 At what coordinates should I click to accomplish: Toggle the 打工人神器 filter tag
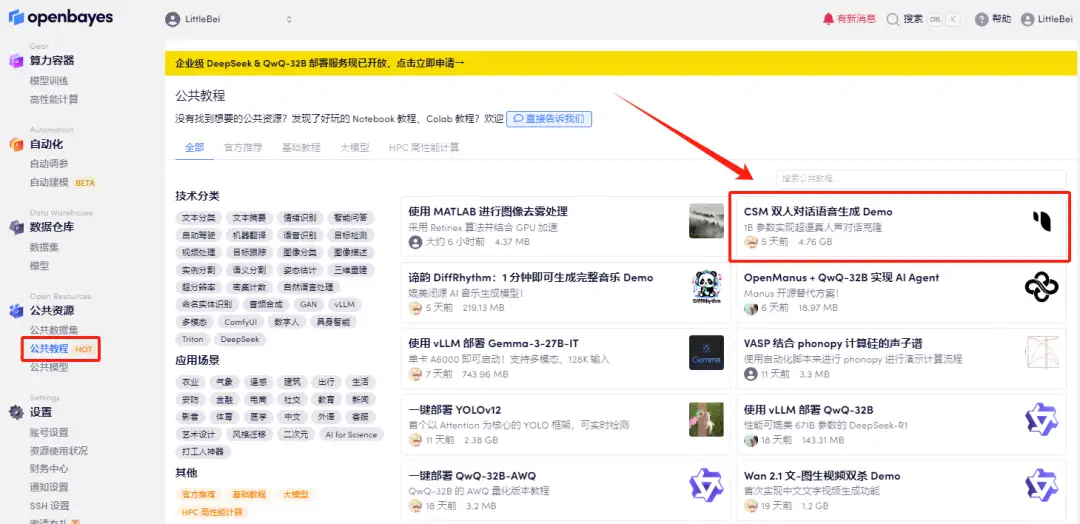coord(203,452)
